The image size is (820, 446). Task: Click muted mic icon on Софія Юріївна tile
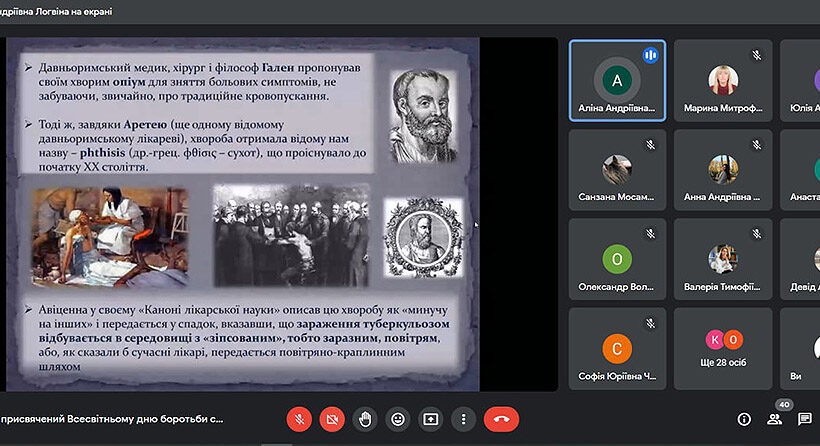point(651,324)
